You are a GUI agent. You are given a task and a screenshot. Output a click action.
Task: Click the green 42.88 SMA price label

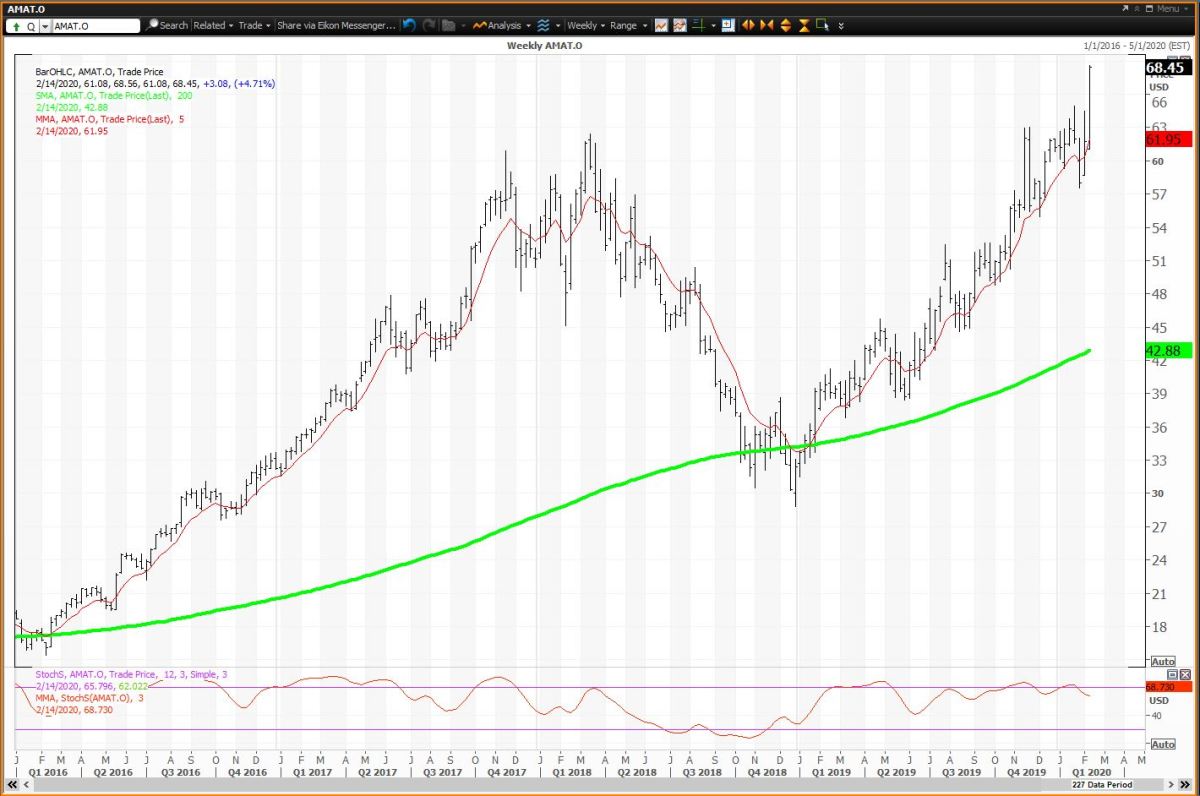[1166, 351]
